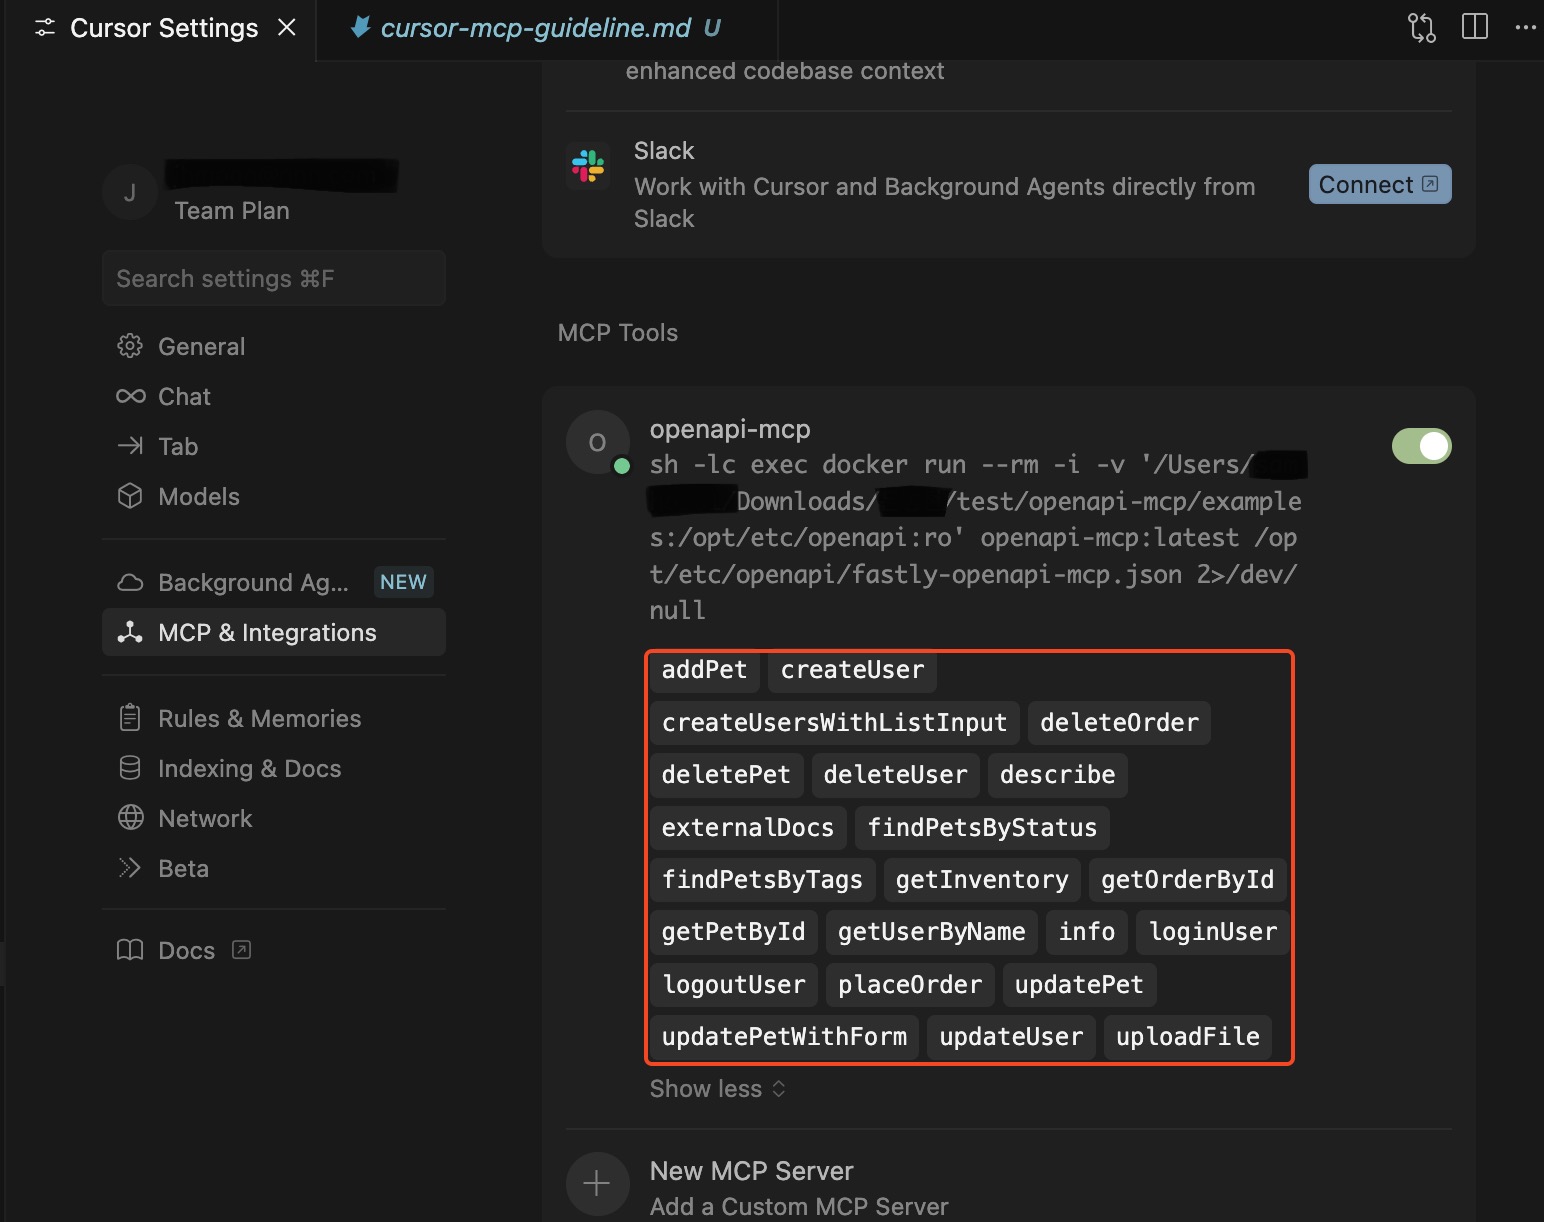Click the Docs book icon
The image size is (1544, 1222).
[x=130, y=950]
